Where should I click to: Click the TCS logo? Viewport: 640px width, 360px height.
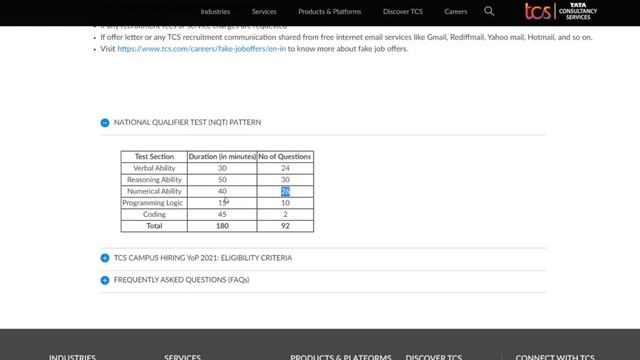coord(538,11)
